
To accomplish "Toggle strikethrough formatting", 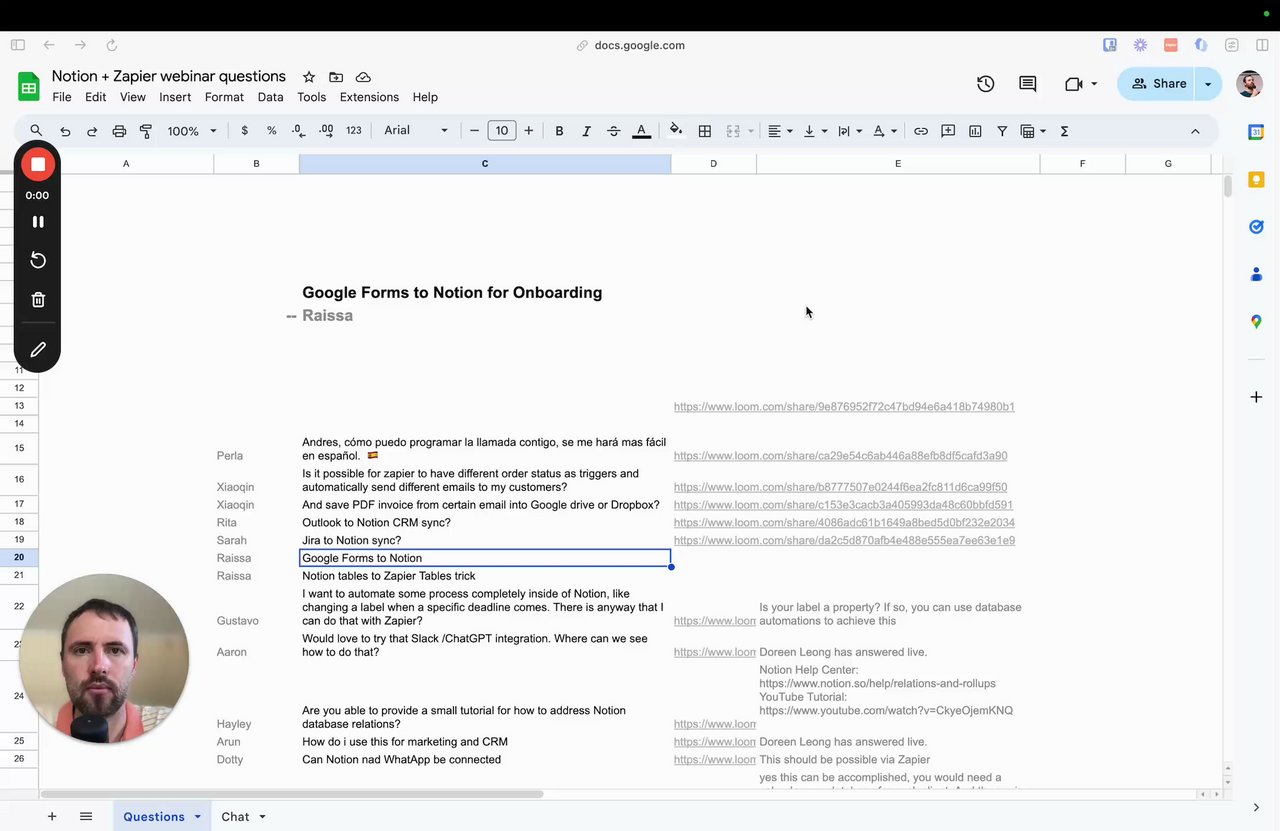I will (614, 131).
